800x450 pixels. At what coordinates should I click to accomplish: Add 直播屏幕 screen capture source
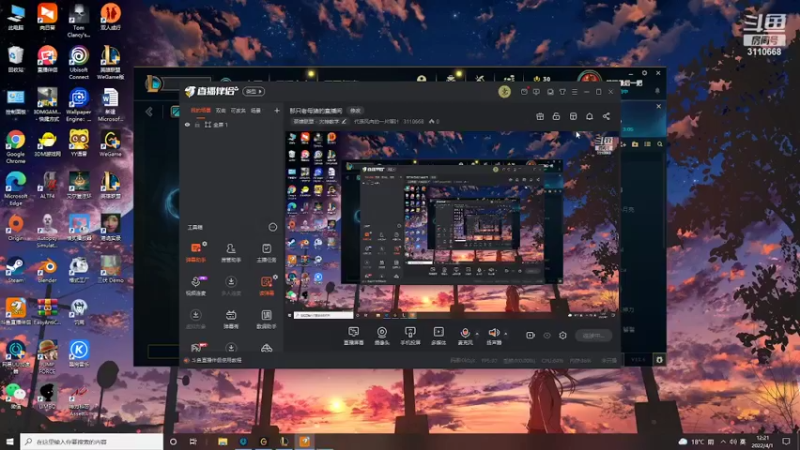click(354, 336)
